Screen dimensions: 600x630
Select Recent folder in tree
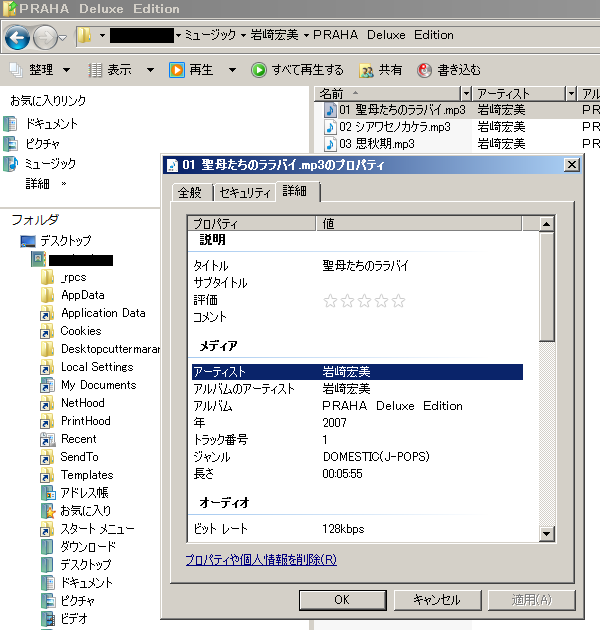78,439
